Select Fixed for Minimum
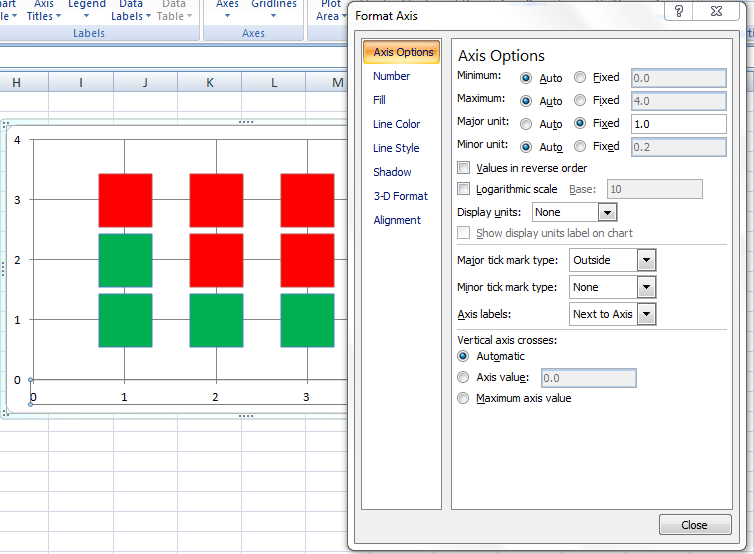 point(580,77)
